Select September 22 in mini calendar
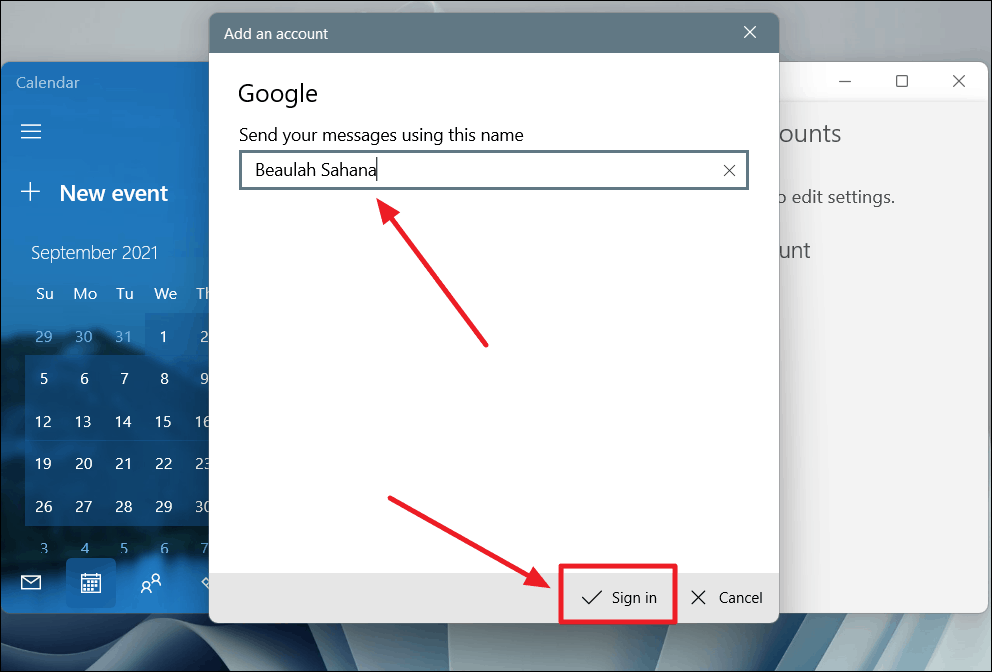 coord(164,463)
